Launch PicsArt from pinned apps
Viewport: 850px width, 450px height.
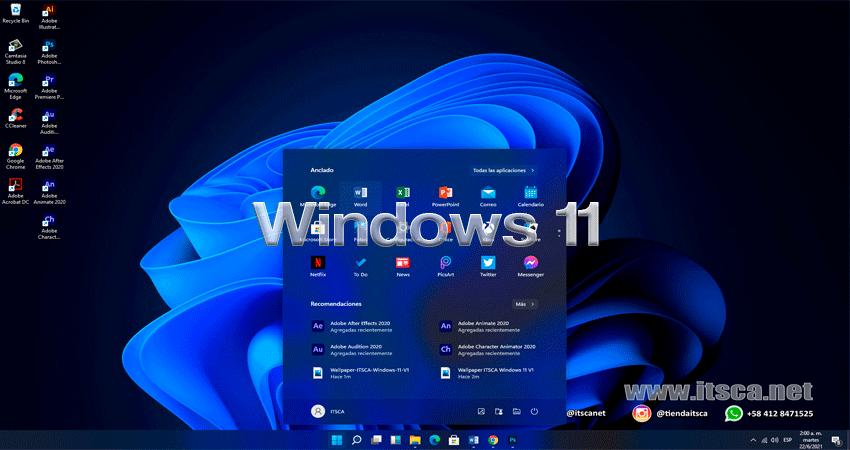tap(446, 264)
